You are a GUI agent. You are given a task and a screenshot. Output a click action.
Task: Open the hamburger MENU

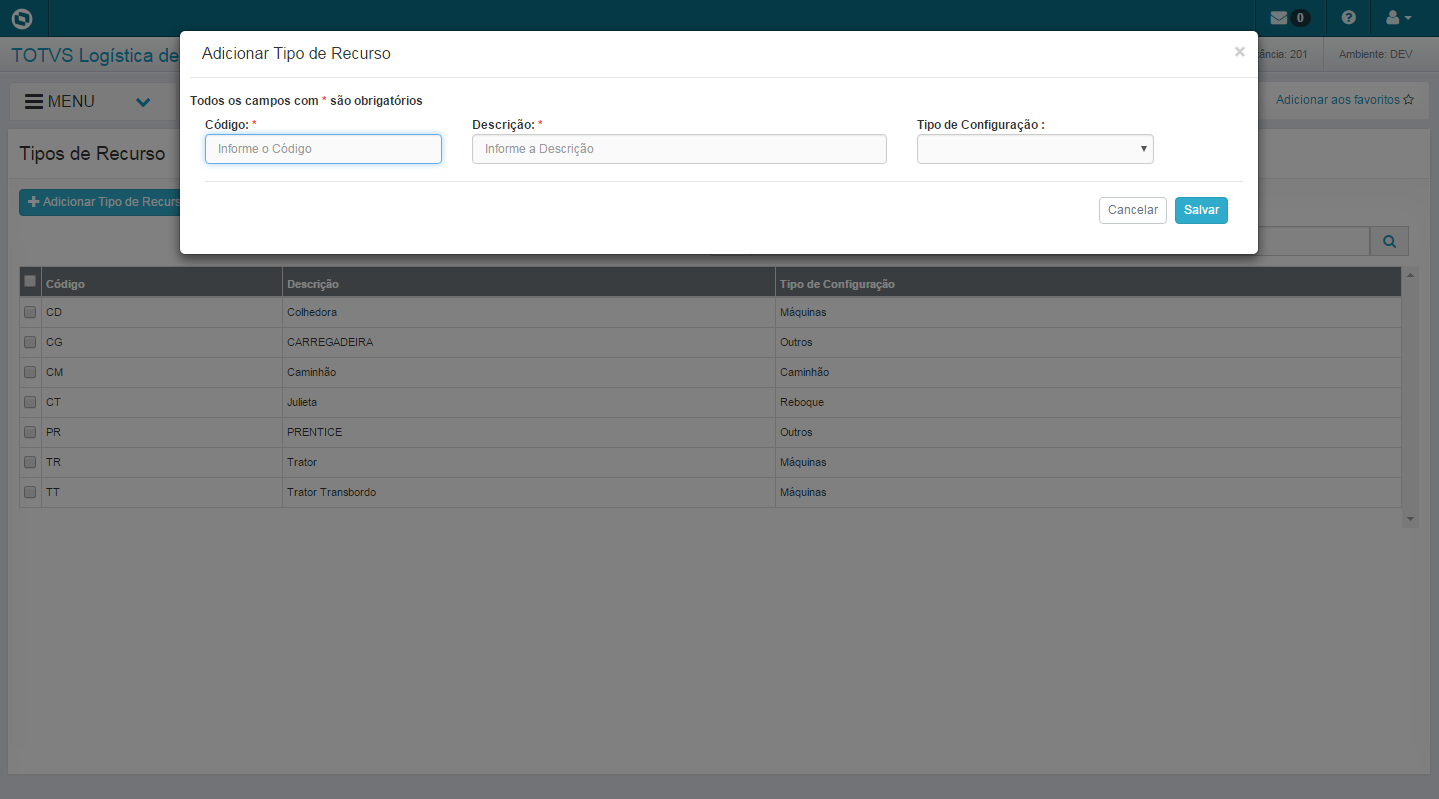tap(60, 102)
